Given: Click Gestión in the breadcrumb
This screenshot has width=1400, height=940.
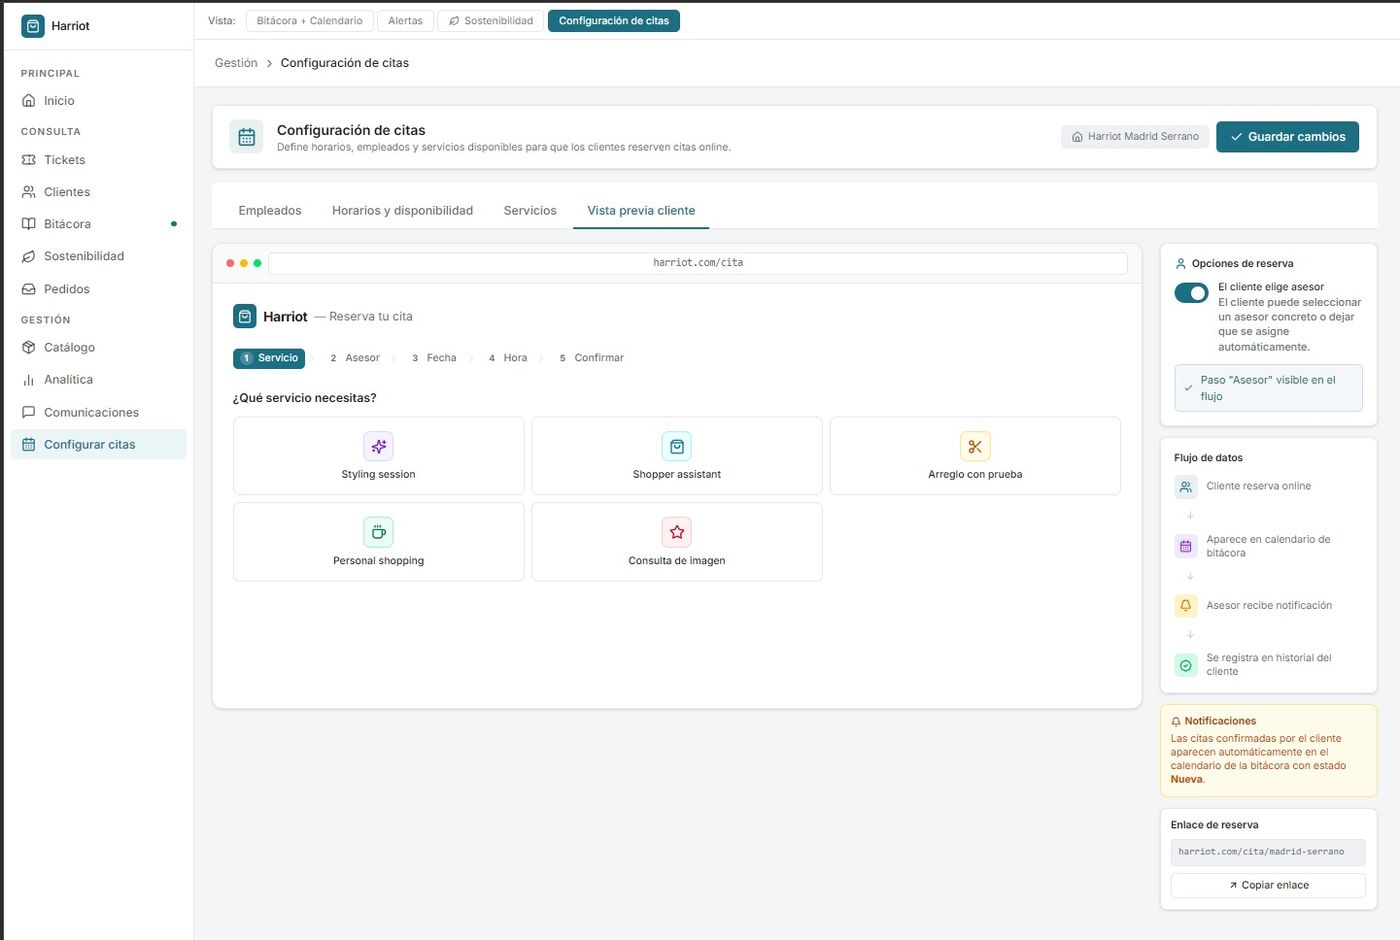Looking at the screenshot, I should click(236, 63).
